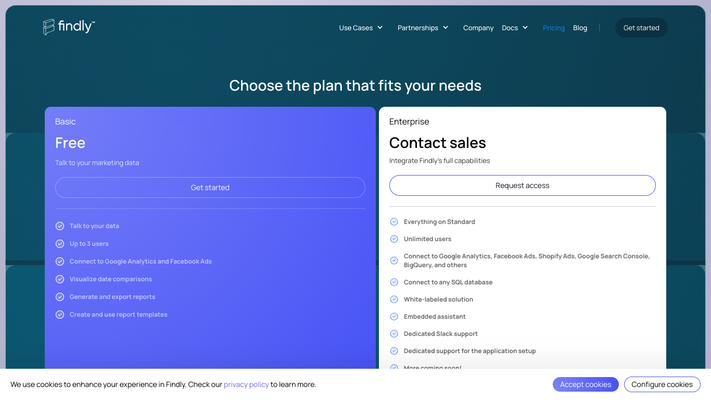This screenshot has width=711, height=400.
Task: Click check icon beside Dedicated support for the application setup
Action: coord(394,351)
